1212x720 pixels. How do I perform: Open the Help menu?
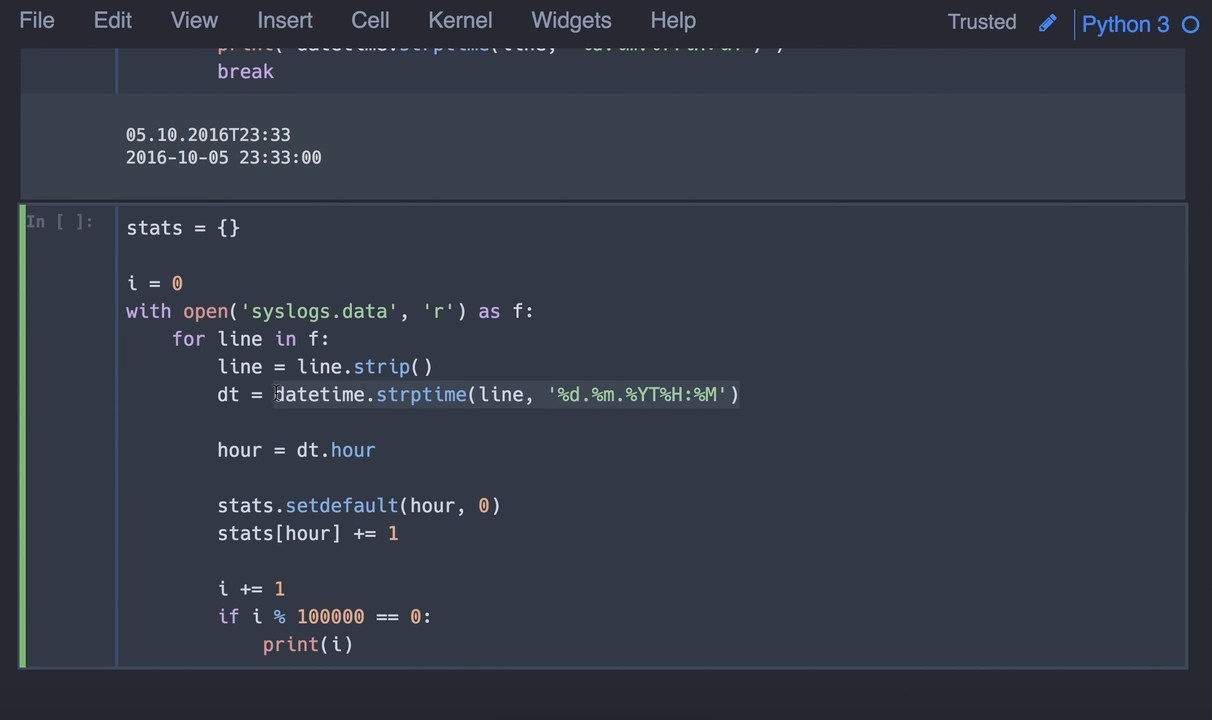pyautogui.click(x=673, y=20)
